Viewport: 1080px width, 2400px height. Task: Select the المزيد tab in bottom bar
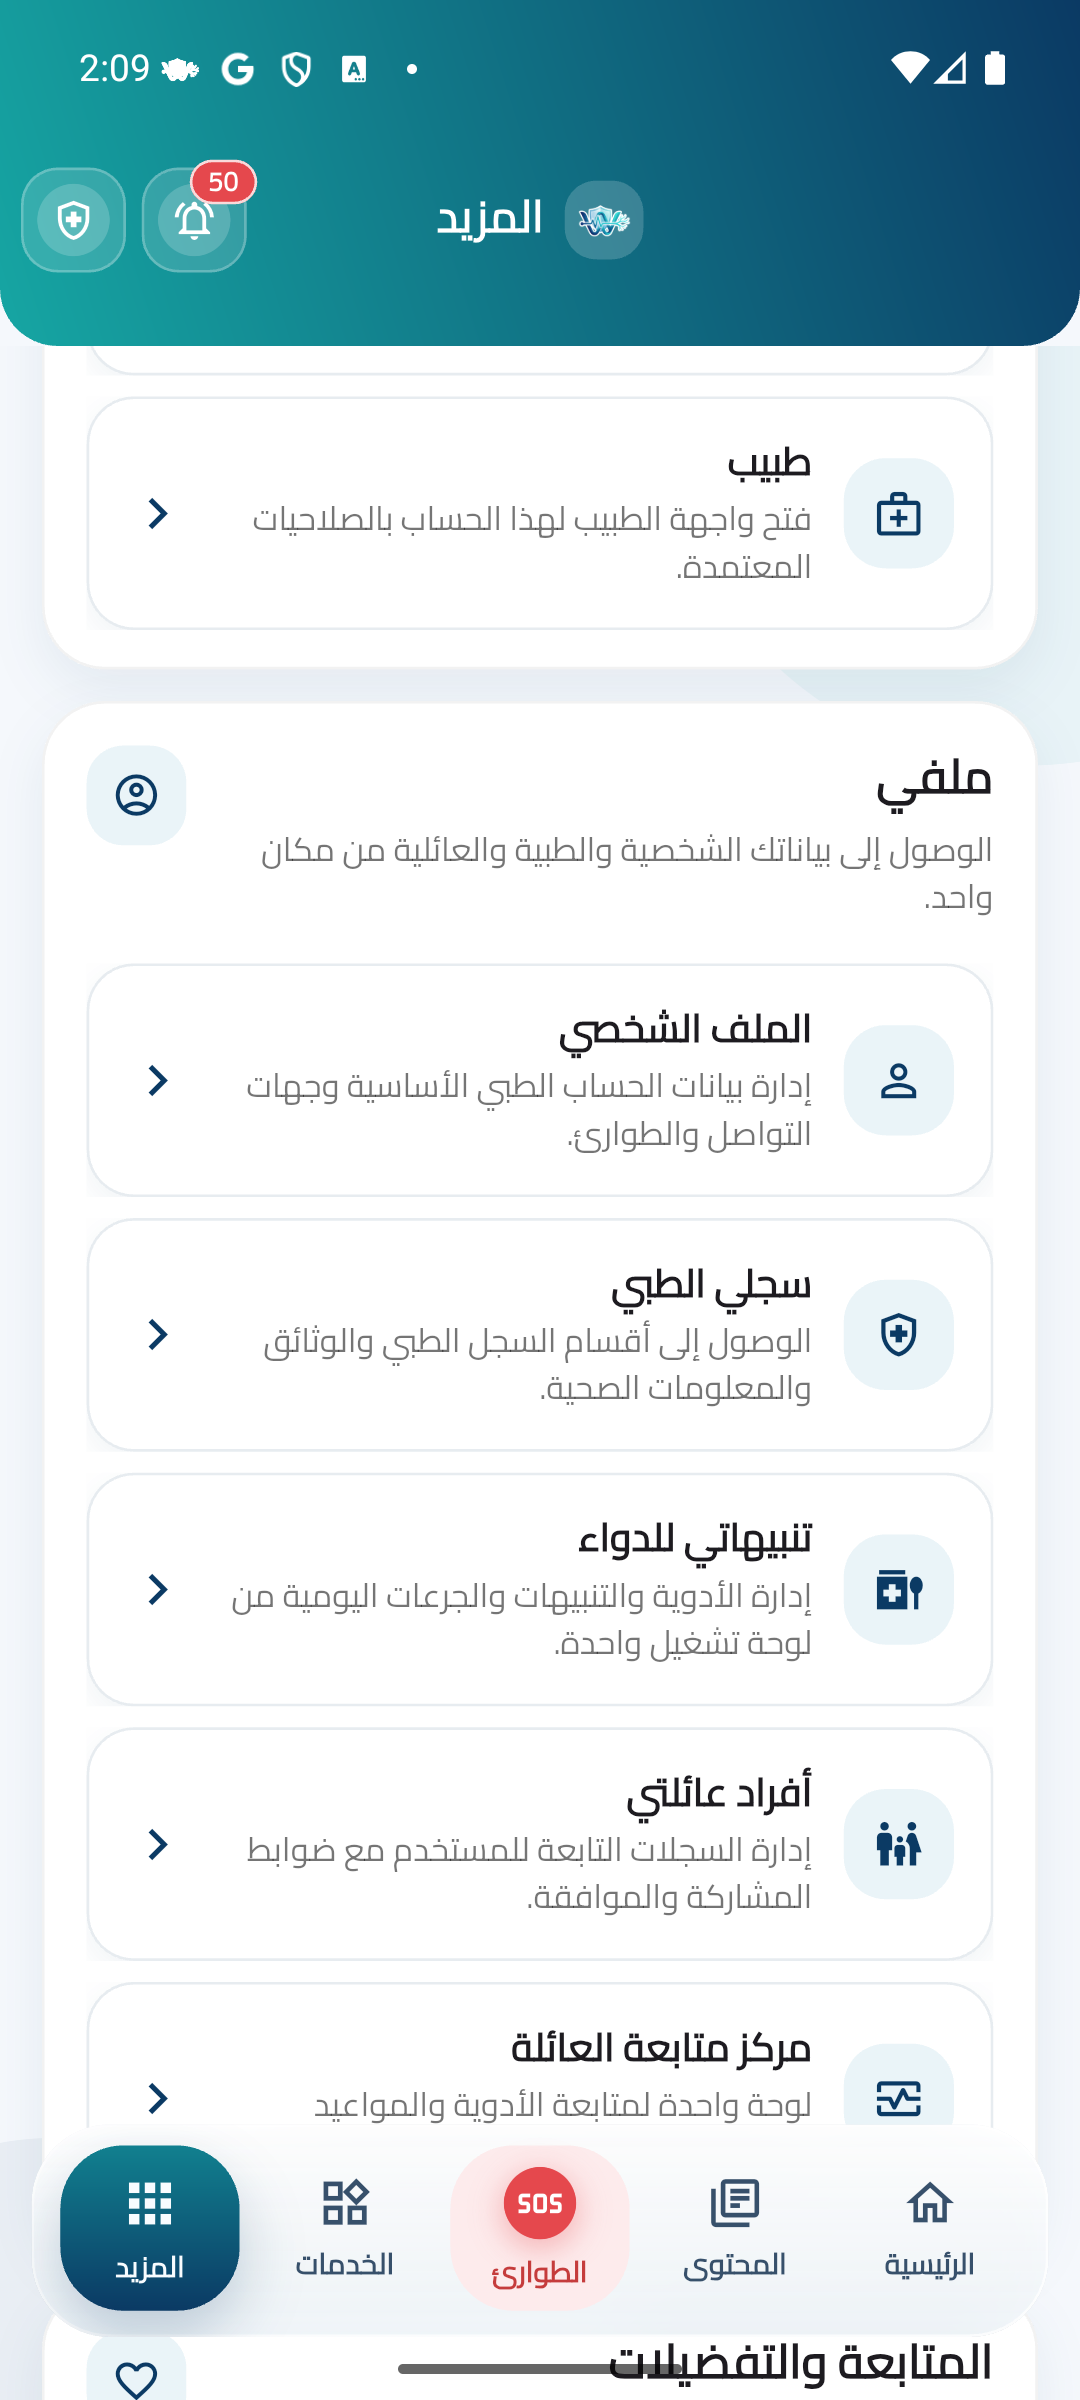click(150, 2228)
